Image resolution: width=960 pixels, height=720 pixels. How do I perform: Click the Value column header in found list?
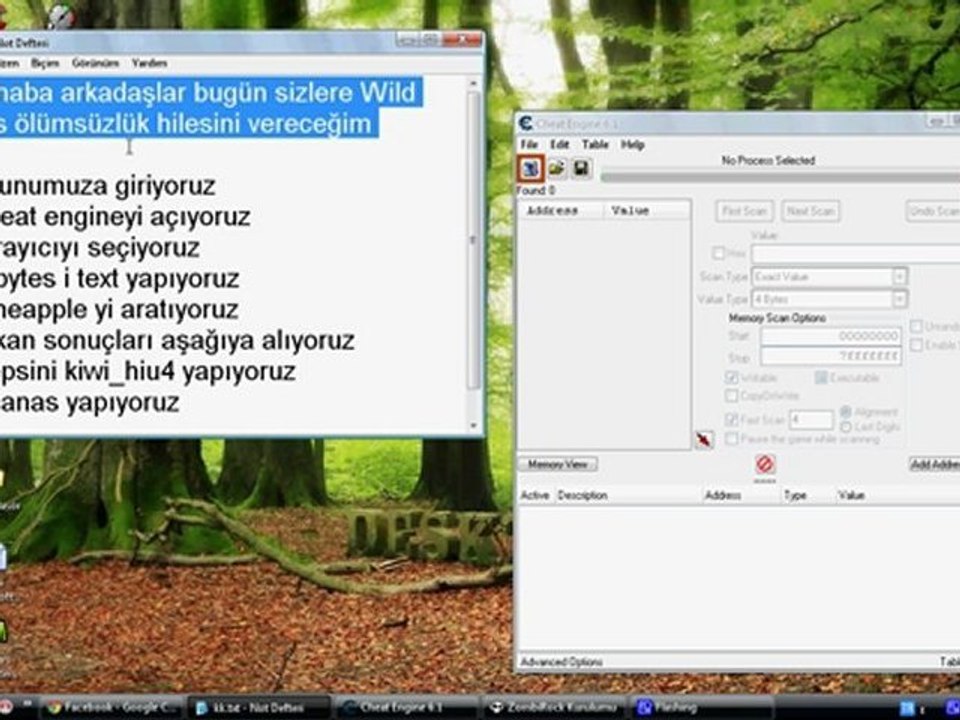pos(647,211)
